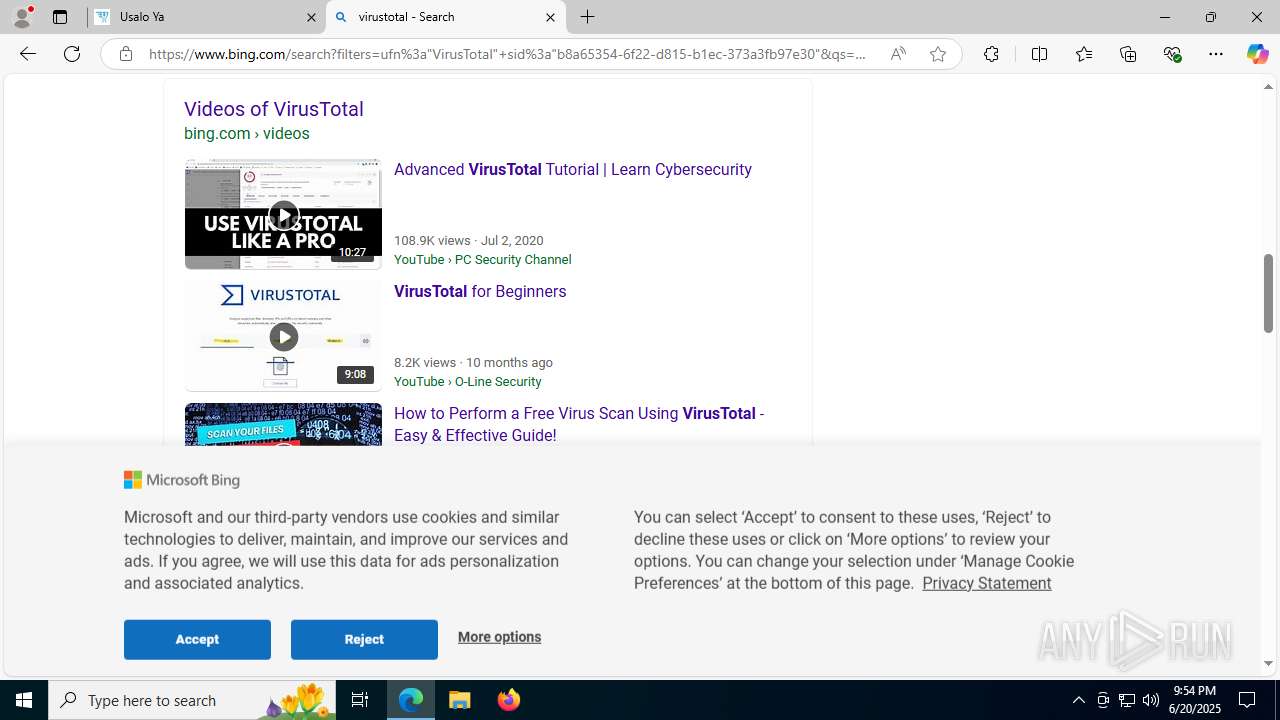The height and width of the screenshot is (720, 1280).
Task: Open More options for cookies
Action: [499, 637]
